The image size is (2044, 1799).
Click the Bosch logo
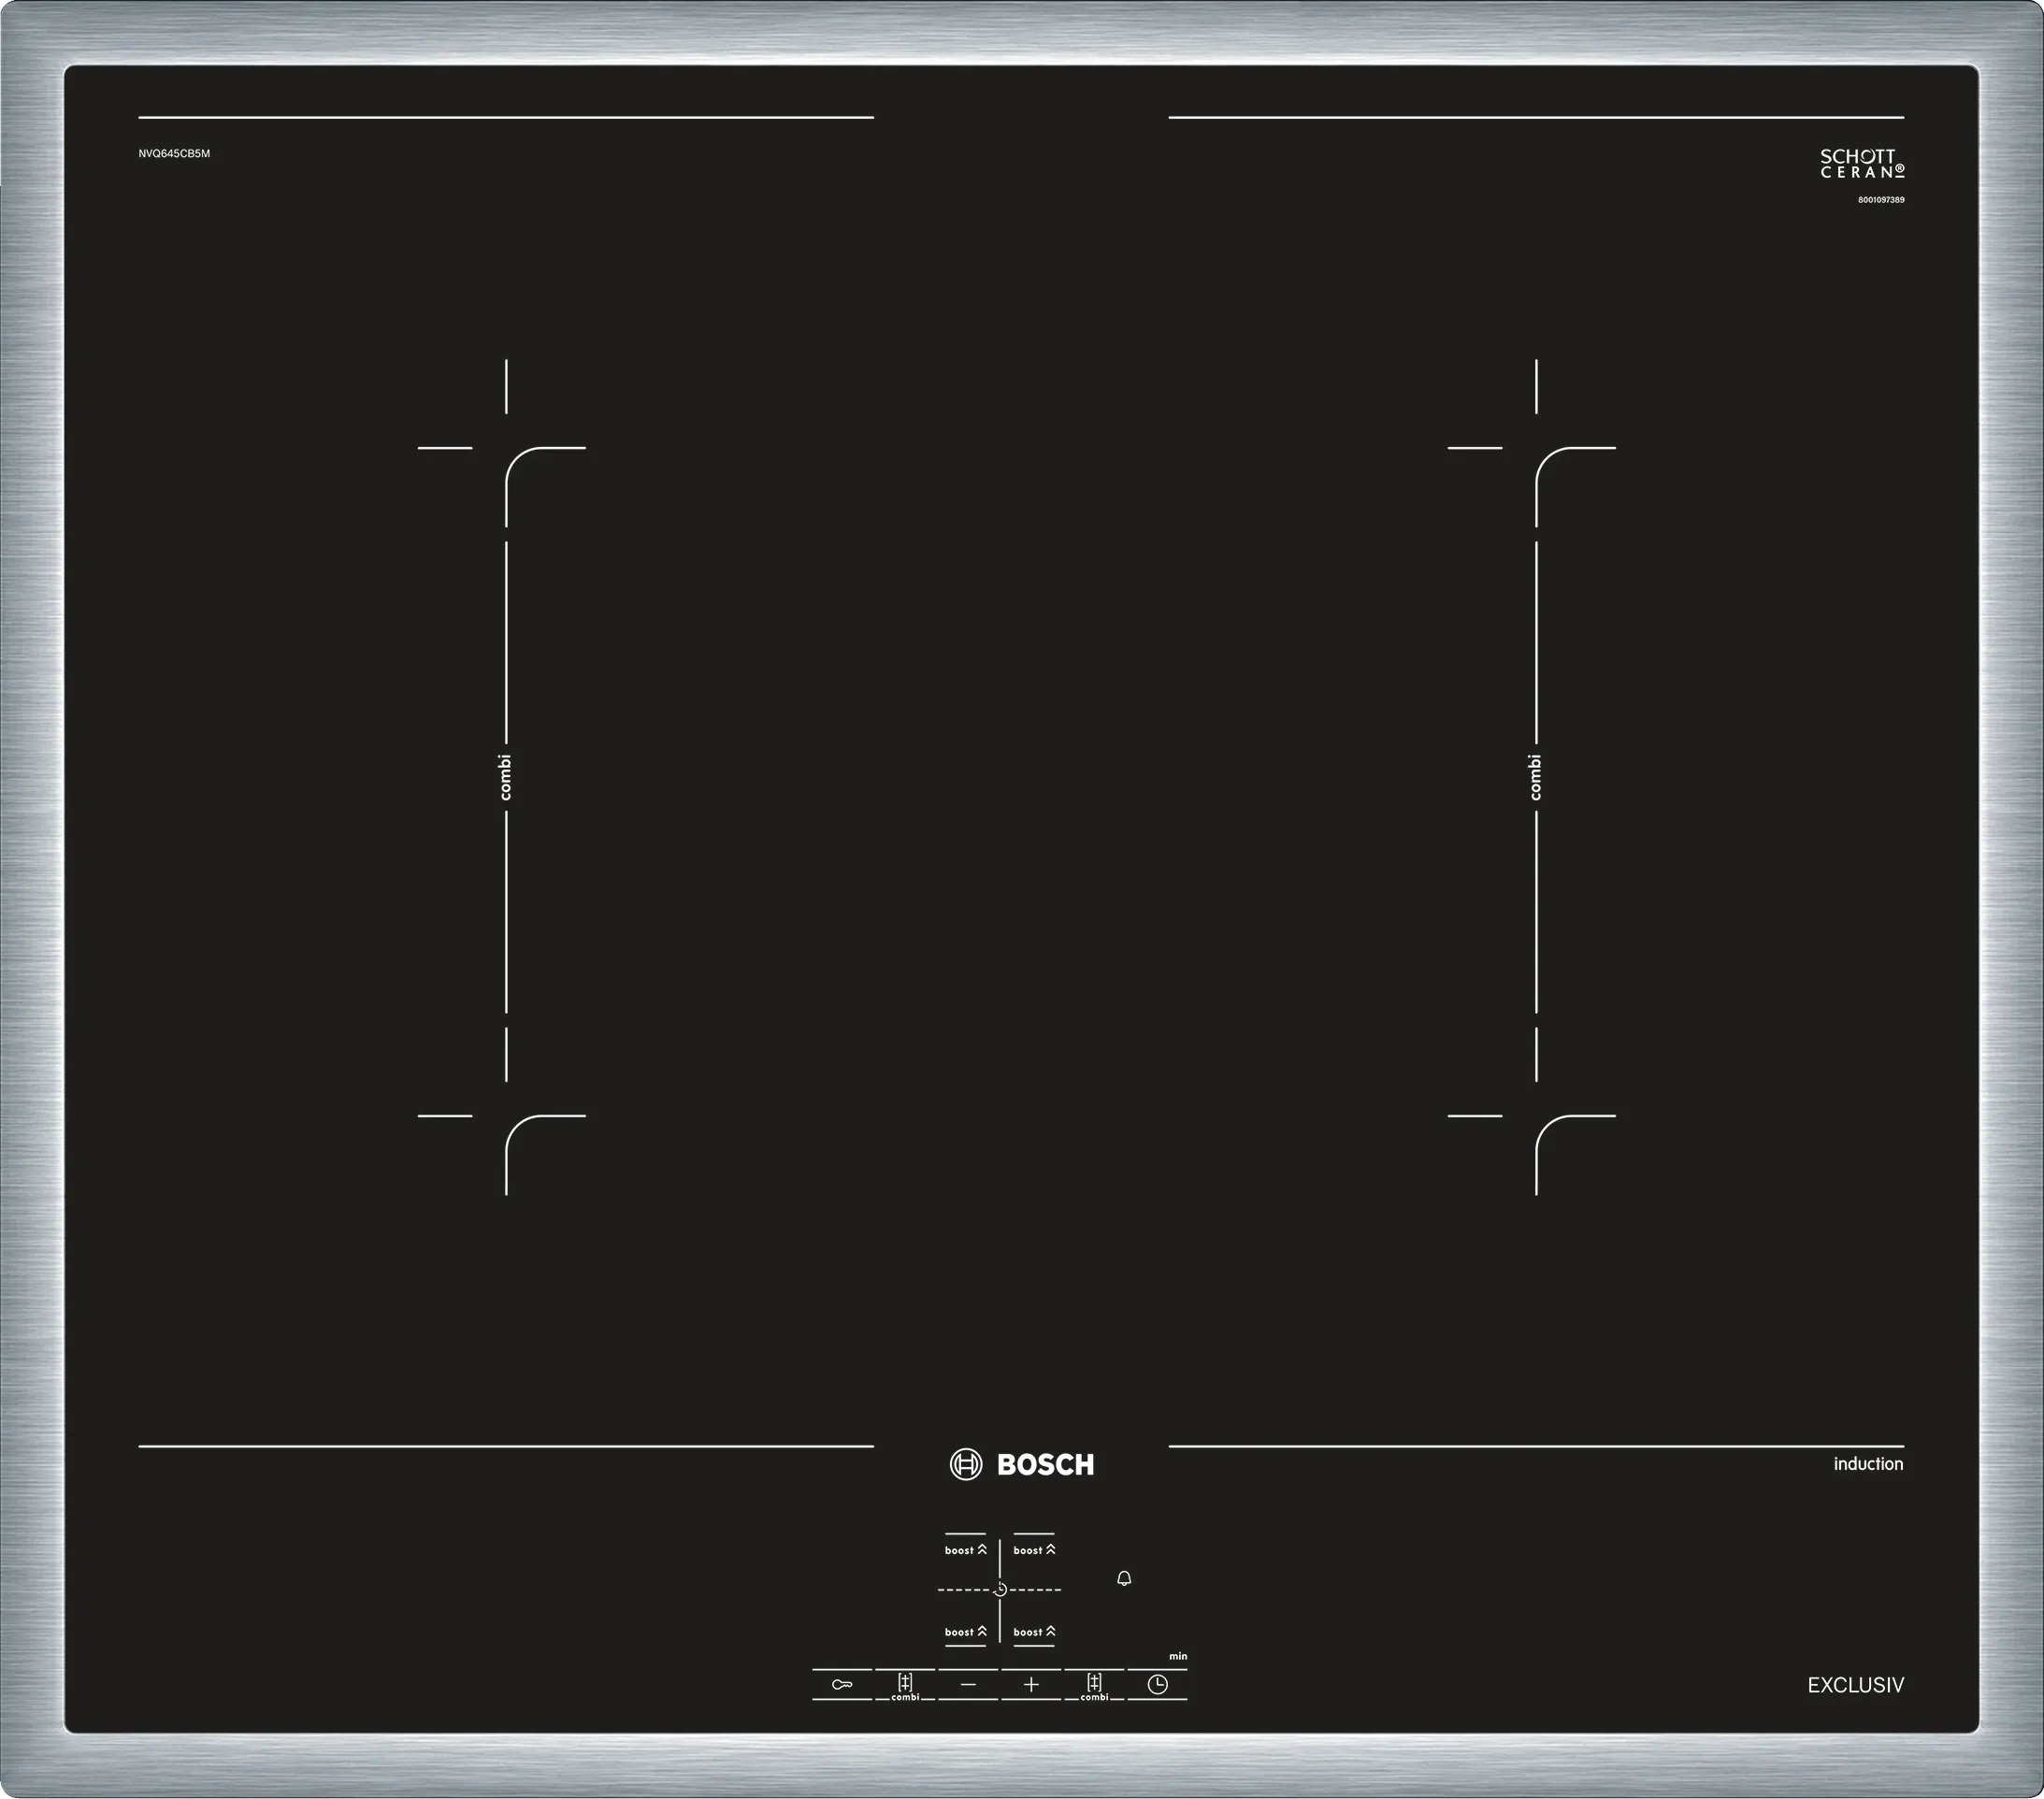(1022, 1465)
